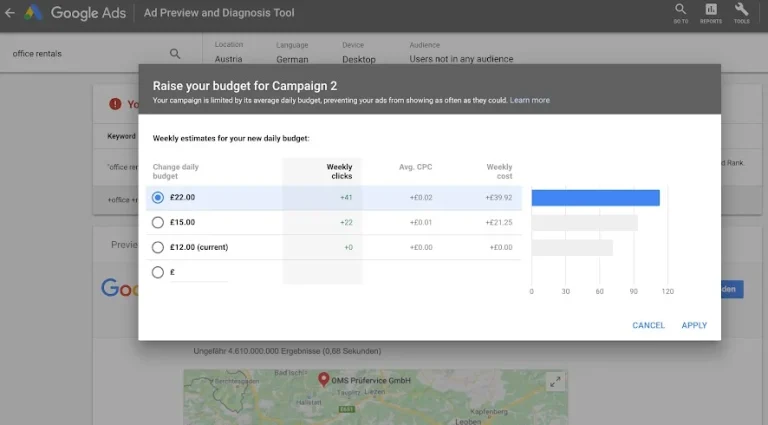The image size is (768, 425).
Task: Click the red error alert icon
Action: [x=115, y=104]
